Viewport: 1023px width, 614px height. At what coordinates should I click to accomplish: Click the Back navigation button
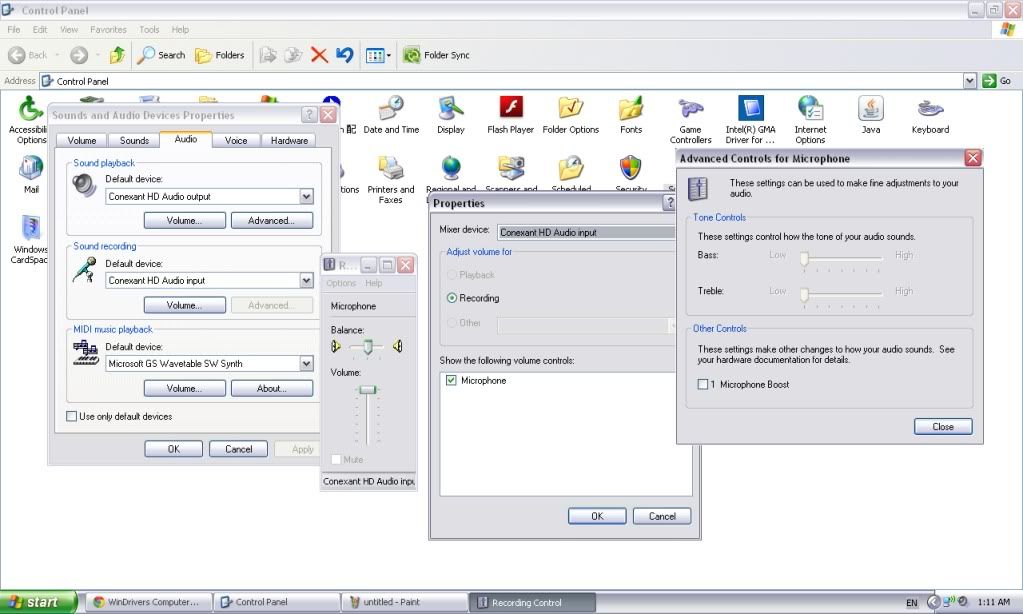click(27, 55)
